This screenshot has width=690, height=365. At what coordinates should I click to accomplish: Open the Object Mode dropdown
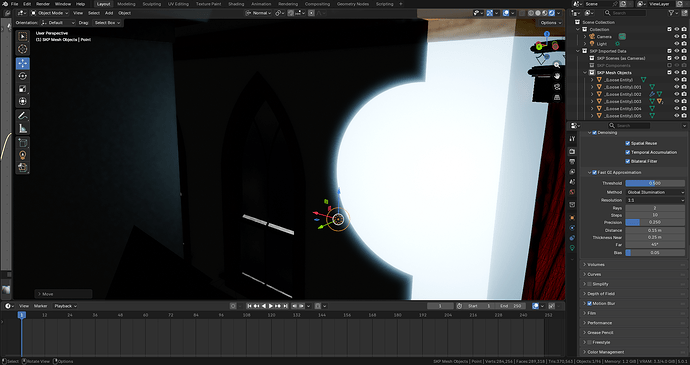click(50, 13)
